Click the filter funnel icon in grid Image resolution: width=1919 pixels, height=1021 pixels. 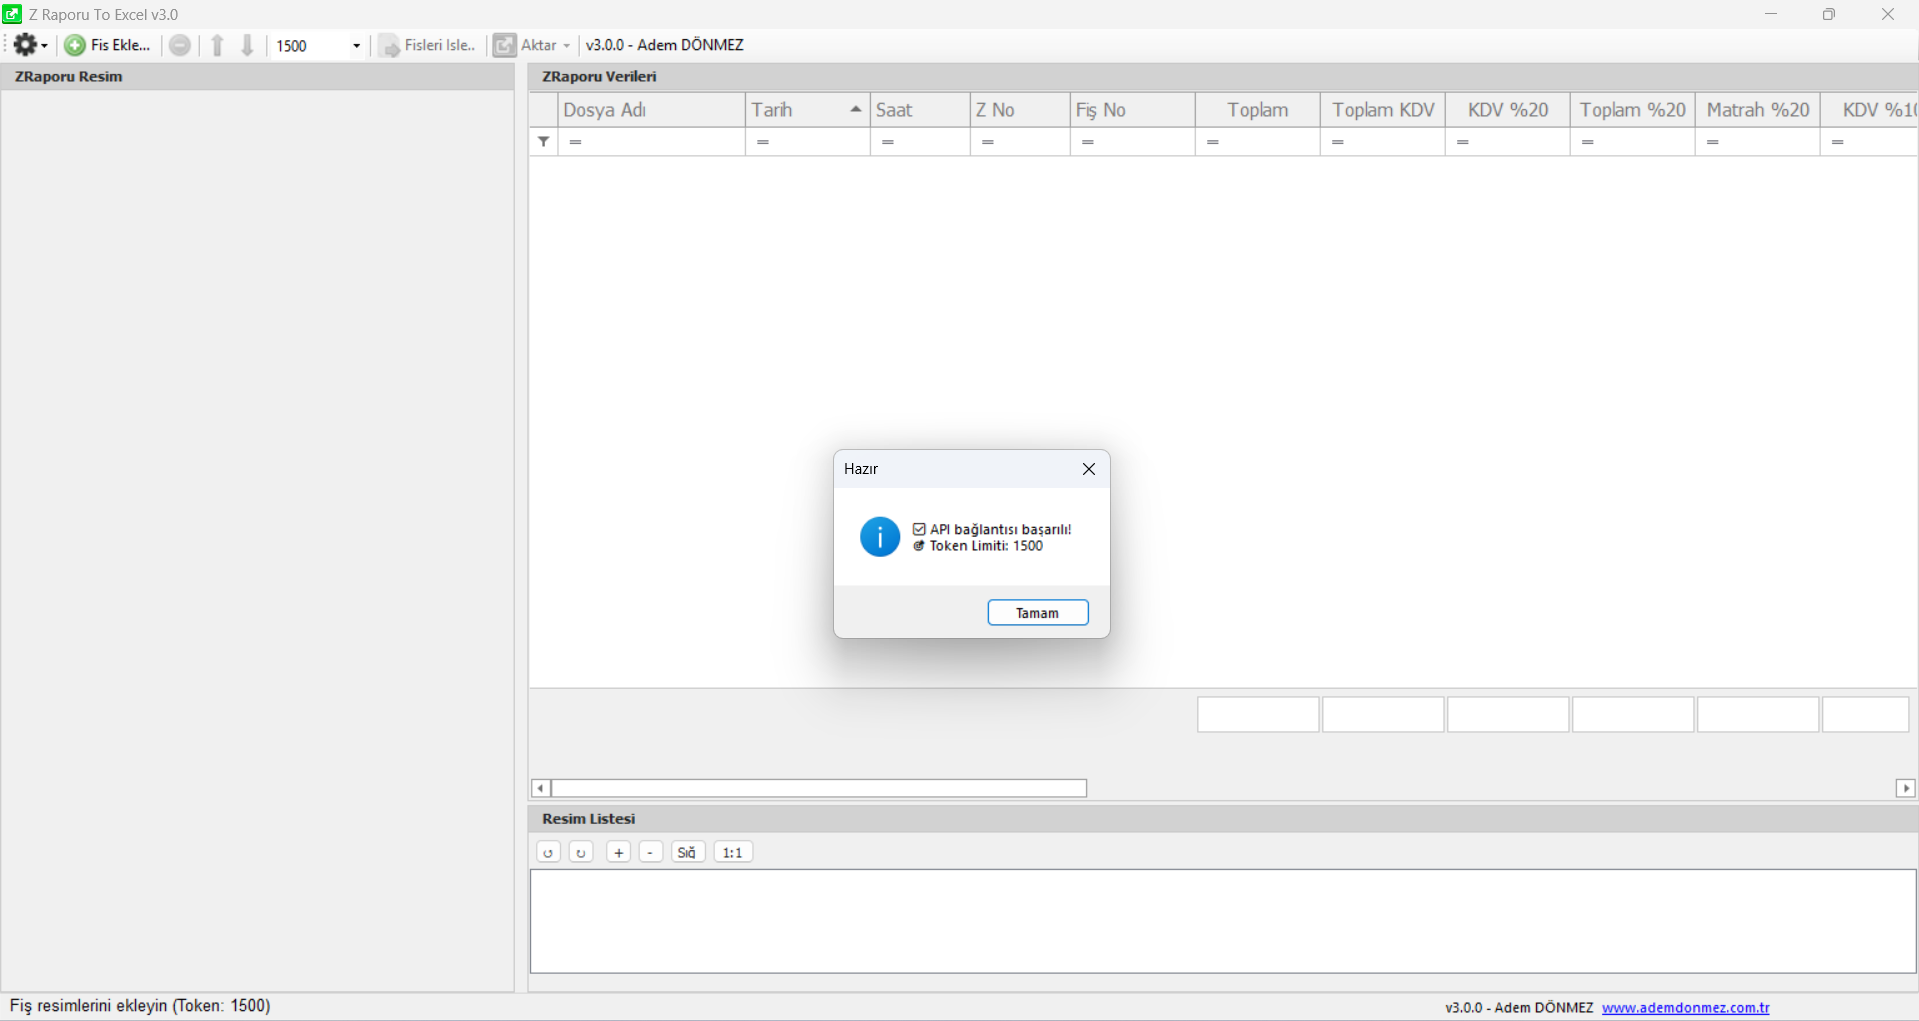543,142
